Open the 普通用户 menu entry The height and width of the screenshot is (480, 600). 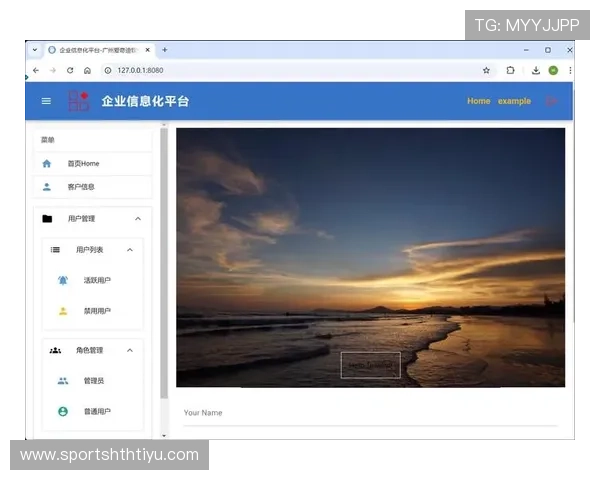point(93,411)
